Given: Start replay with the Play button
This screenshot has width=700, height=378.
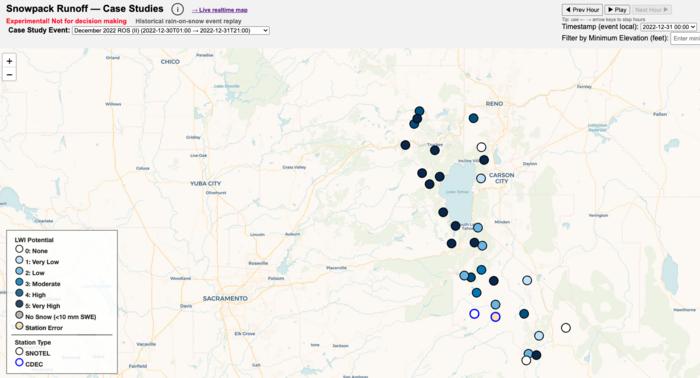Looking at the screenshot, I should pos(617,10).
